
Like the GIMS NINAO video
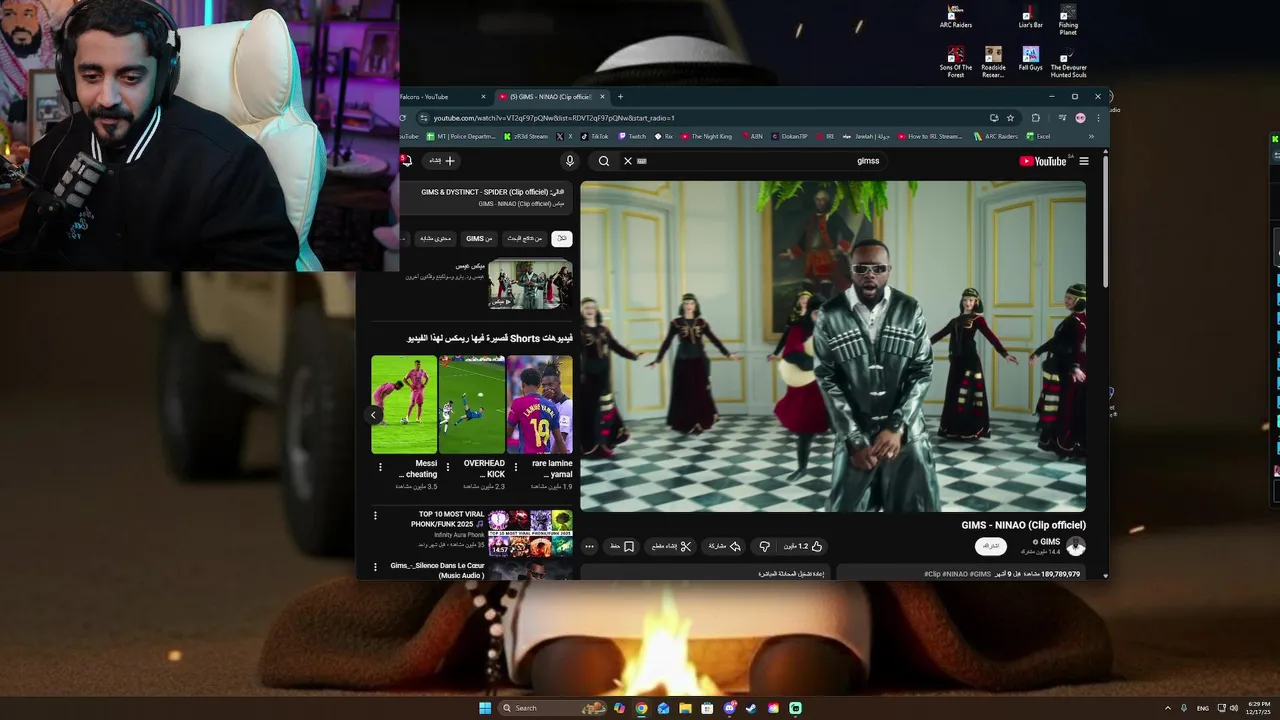coord(804,546)
